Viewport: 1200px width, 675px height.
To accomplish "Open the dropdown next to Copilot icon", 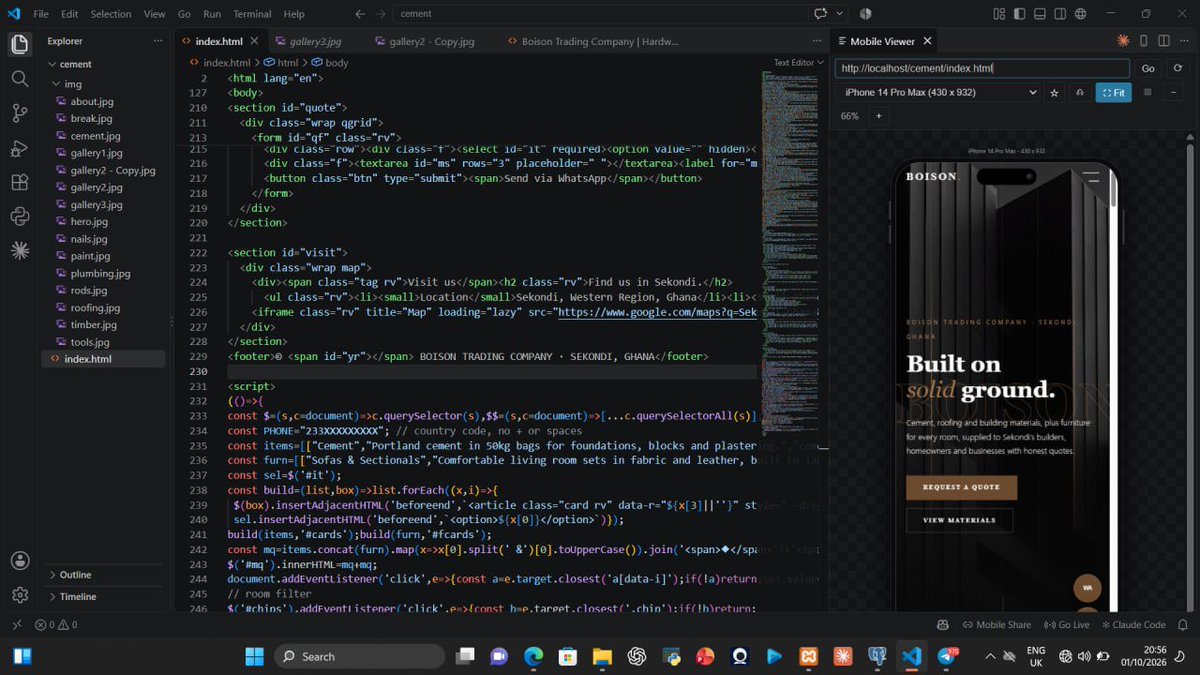I will click(838, 14).
